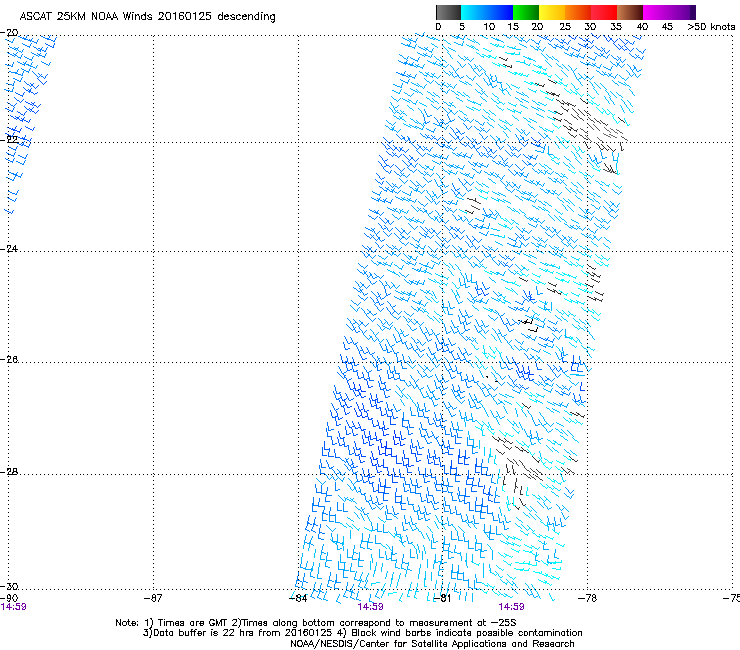Select the '10' label under the color scale

[489, 27]
